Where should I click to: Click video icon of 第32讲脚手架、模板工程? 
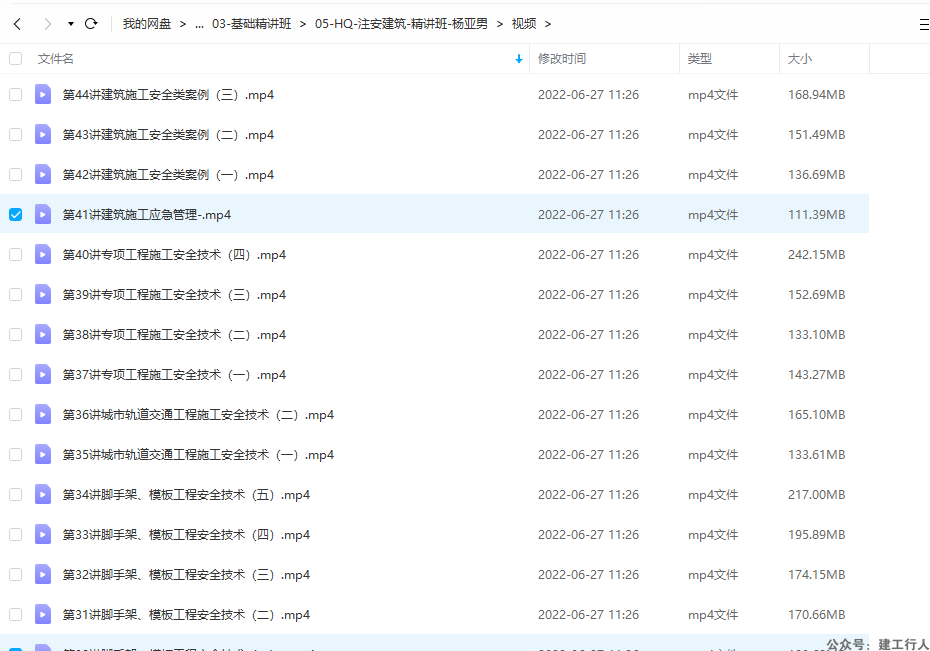(43, 575)
